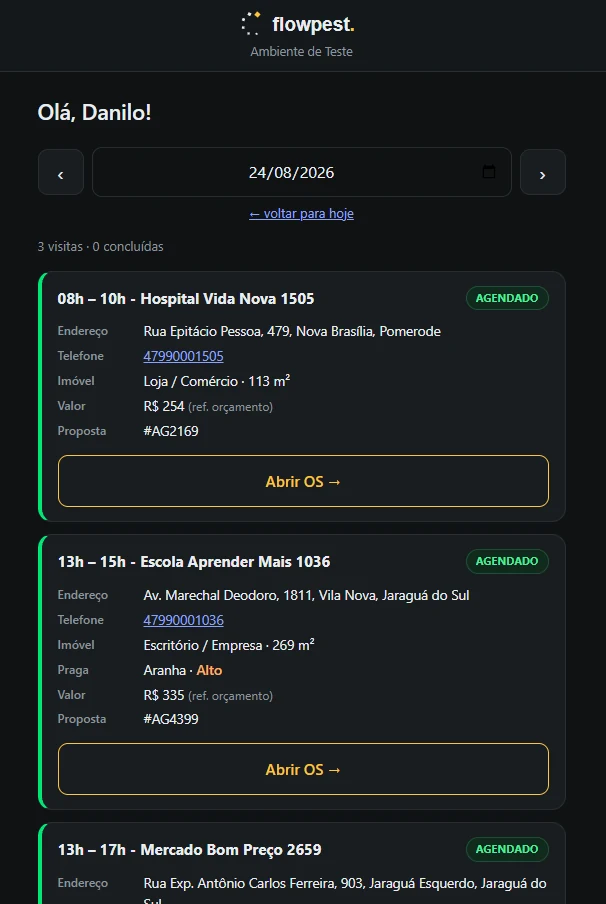Select the Hospital Vida Nova 1505 title
Viewport: 606px width, 904px height.
[x=227, y=299]
